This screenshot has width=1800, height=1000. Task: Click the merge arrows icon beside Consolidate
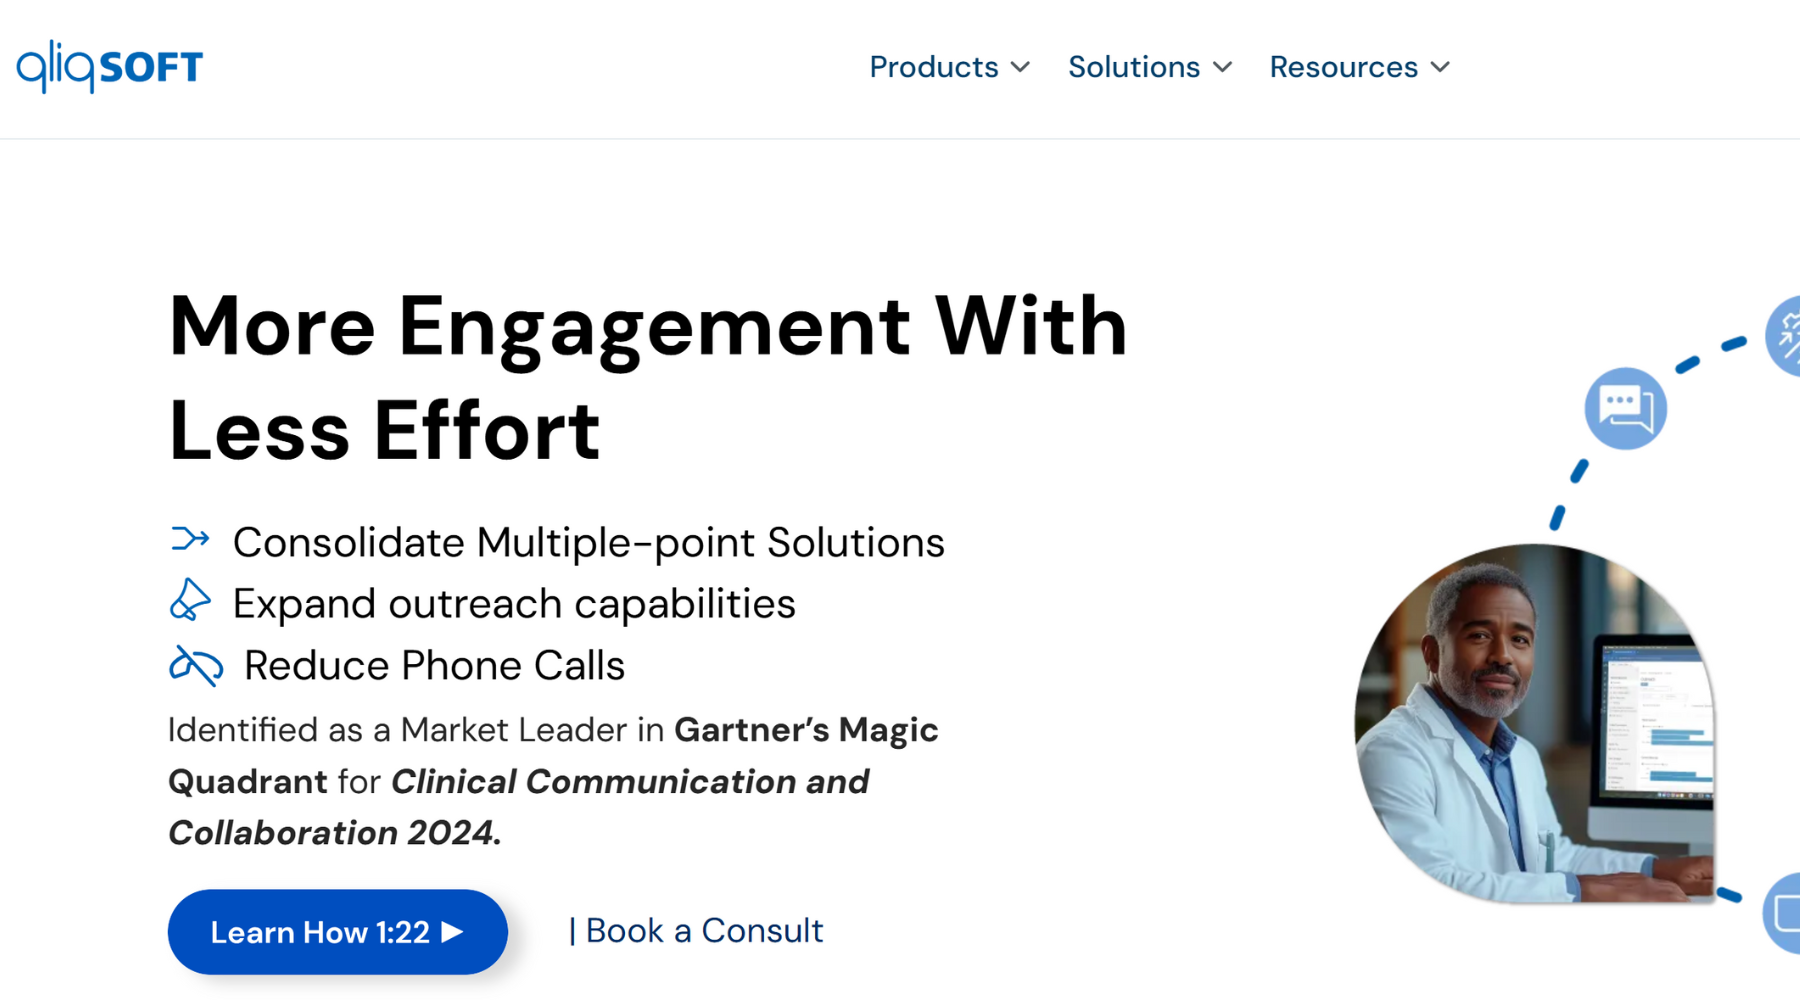[190, 540]
